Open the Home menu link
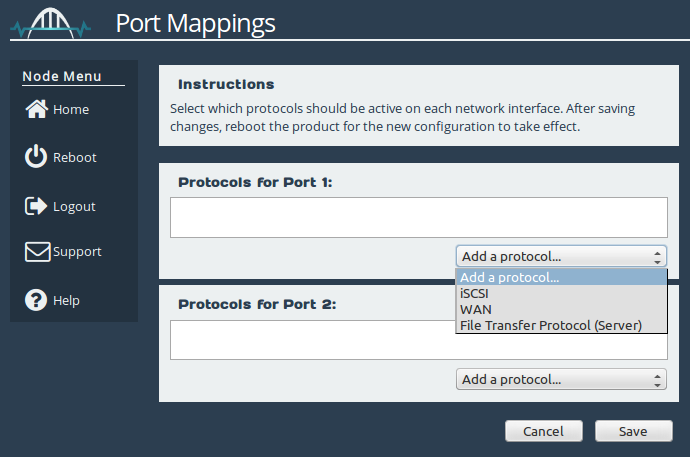690x457 pixels. pyautogui.click(x=71, y=110)
